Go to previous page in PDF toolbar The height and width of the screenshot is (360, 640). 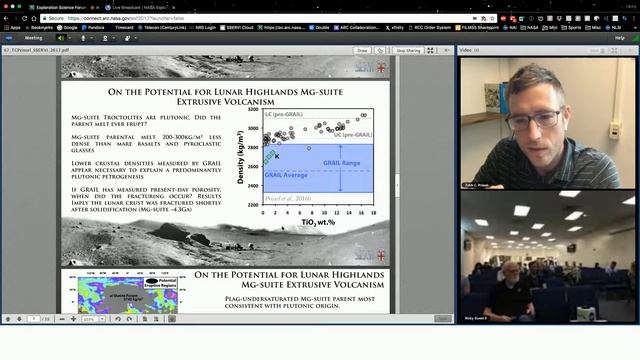pos(8,319)
